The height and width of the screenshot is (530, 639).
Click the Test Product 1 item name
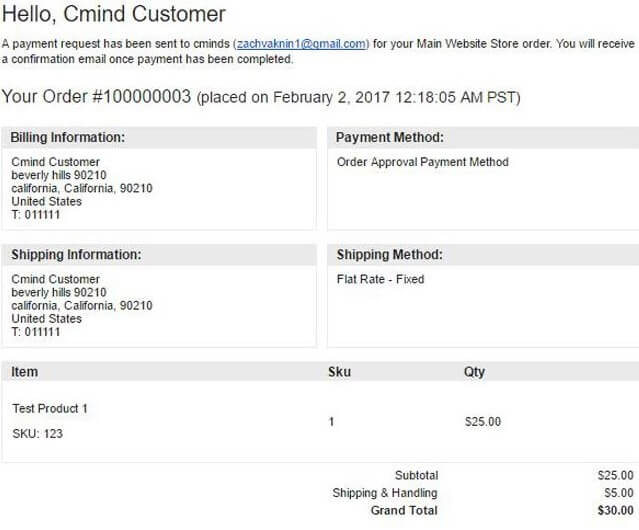[50, 408]
